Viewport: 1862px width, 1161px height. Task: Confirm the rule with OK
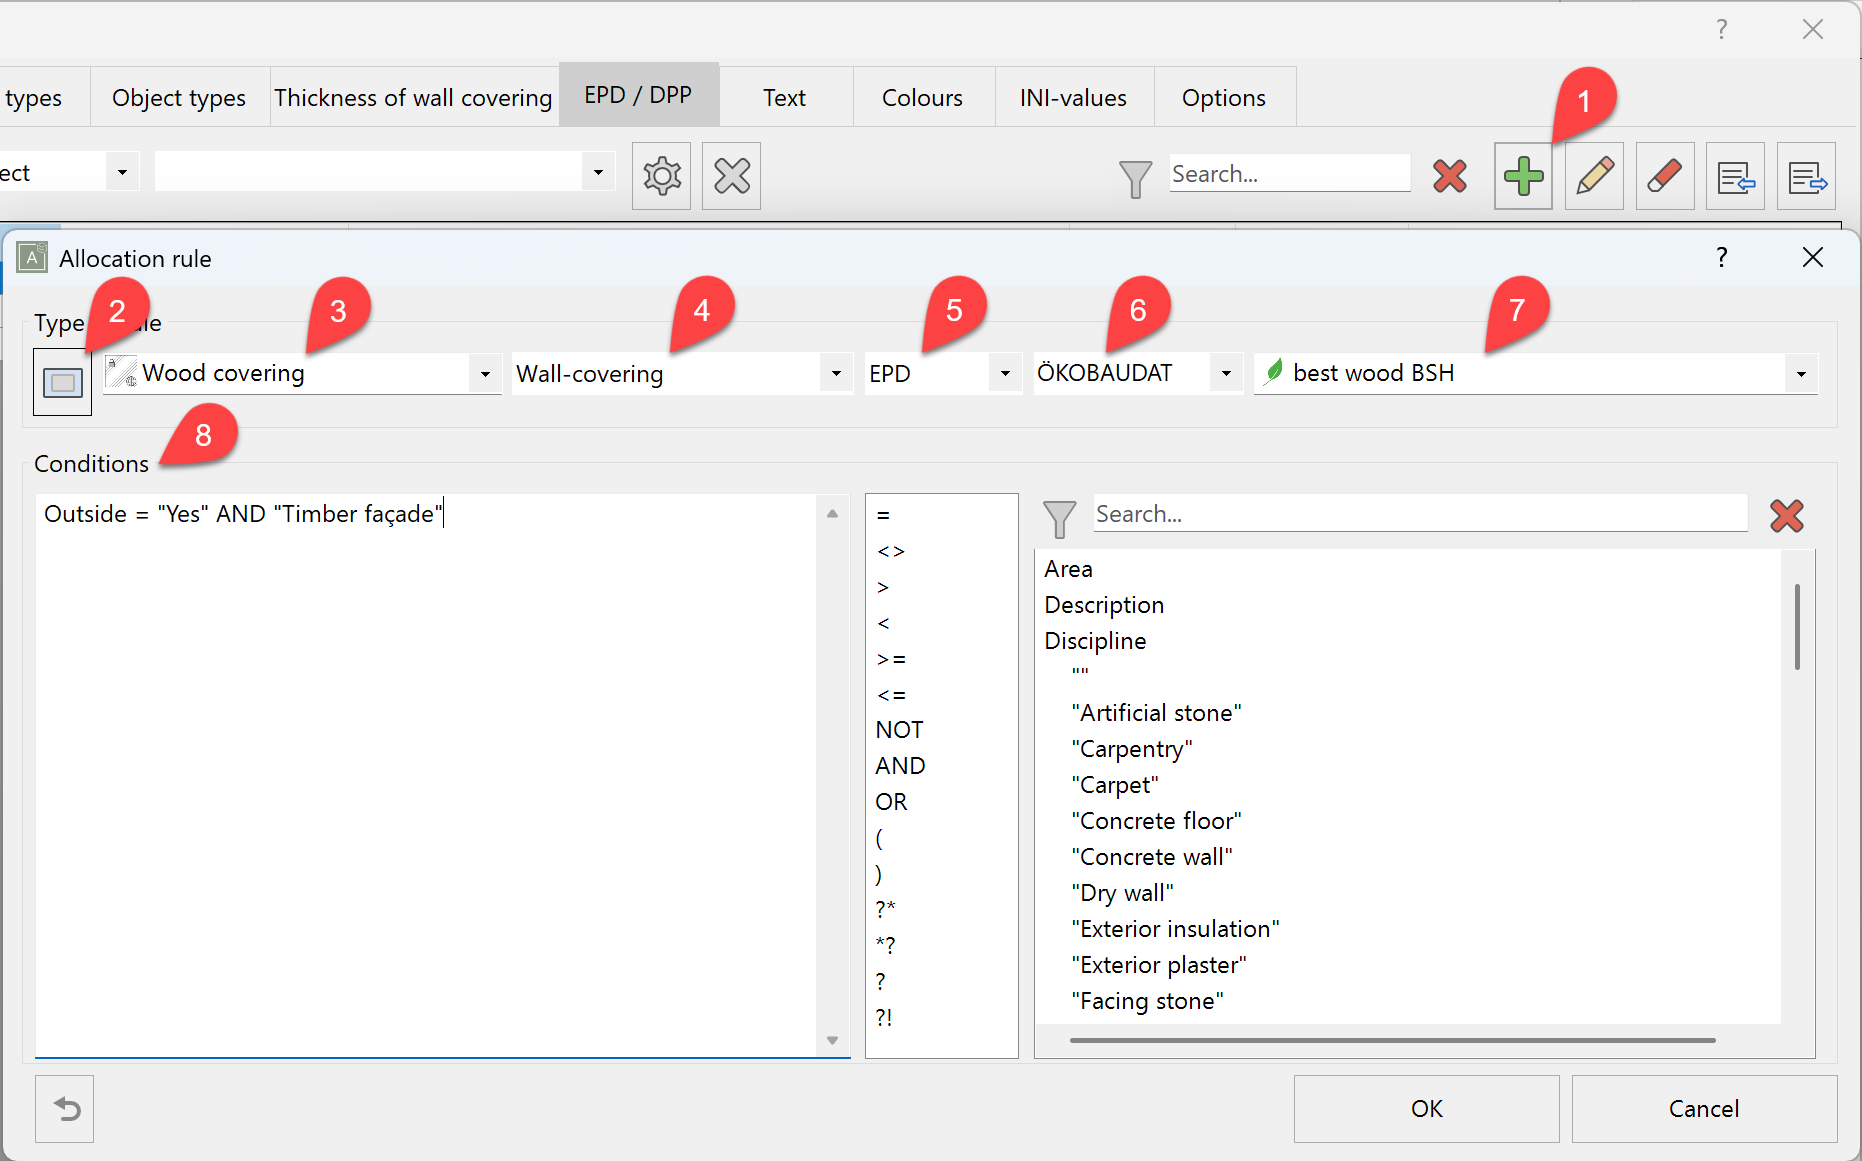click(1426, 1108)
